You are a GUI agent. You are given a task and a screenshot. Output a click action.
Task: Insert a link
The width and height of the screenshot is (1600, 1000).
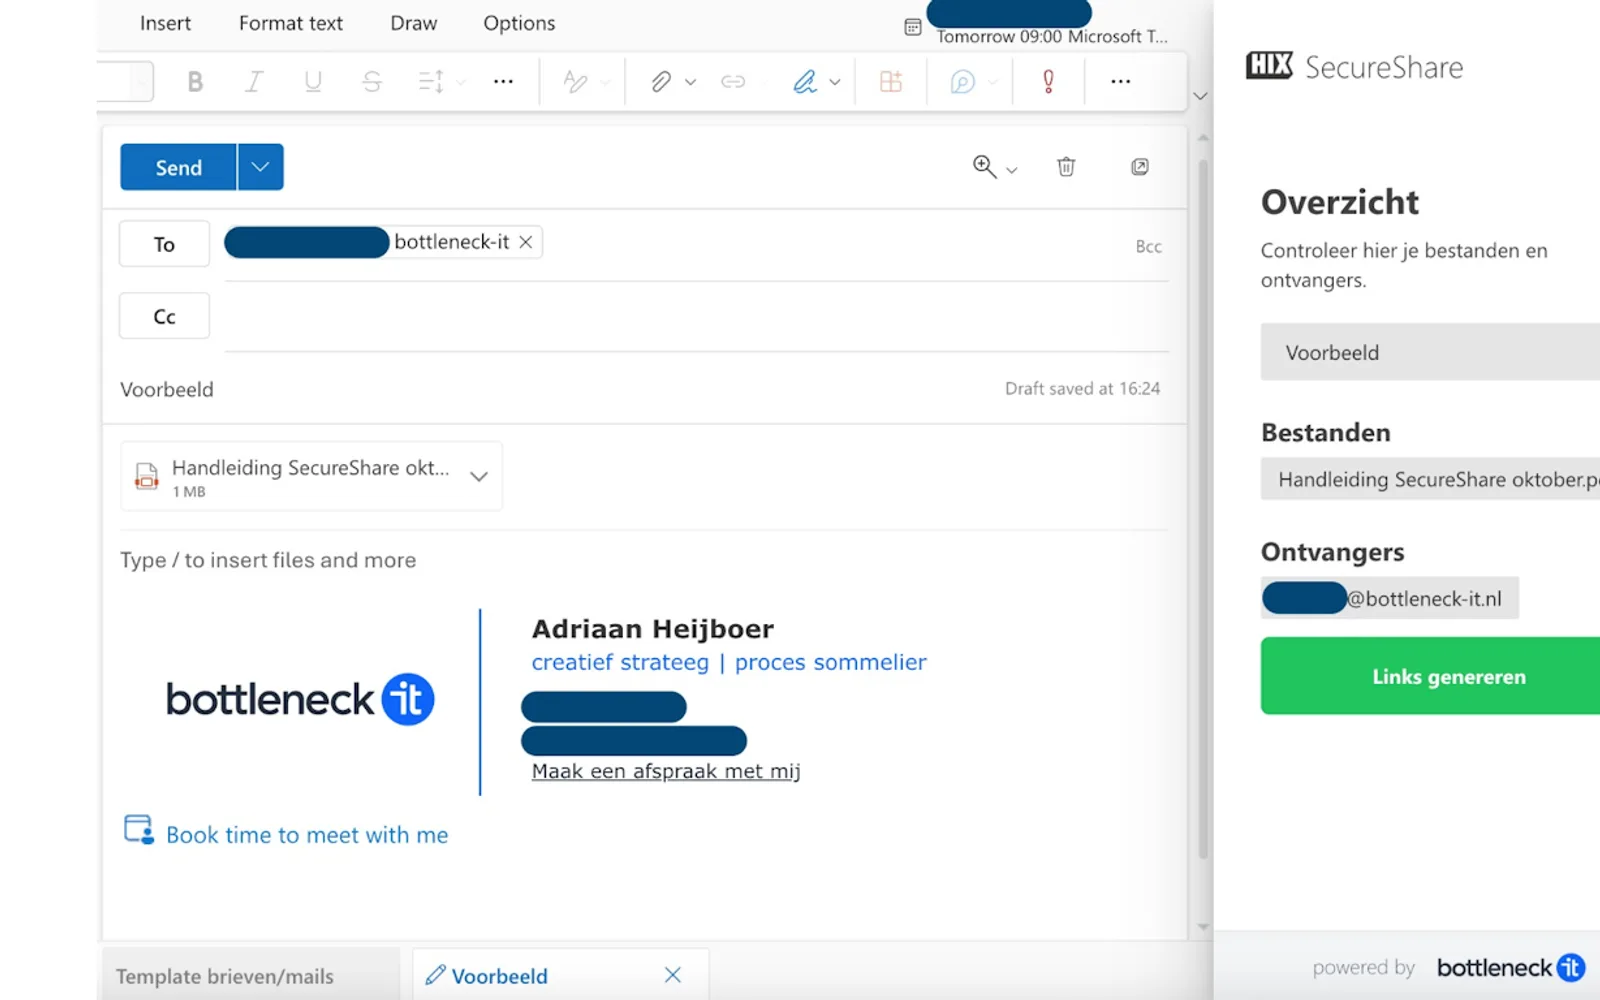pyautogui.click(x=733, y=82)
